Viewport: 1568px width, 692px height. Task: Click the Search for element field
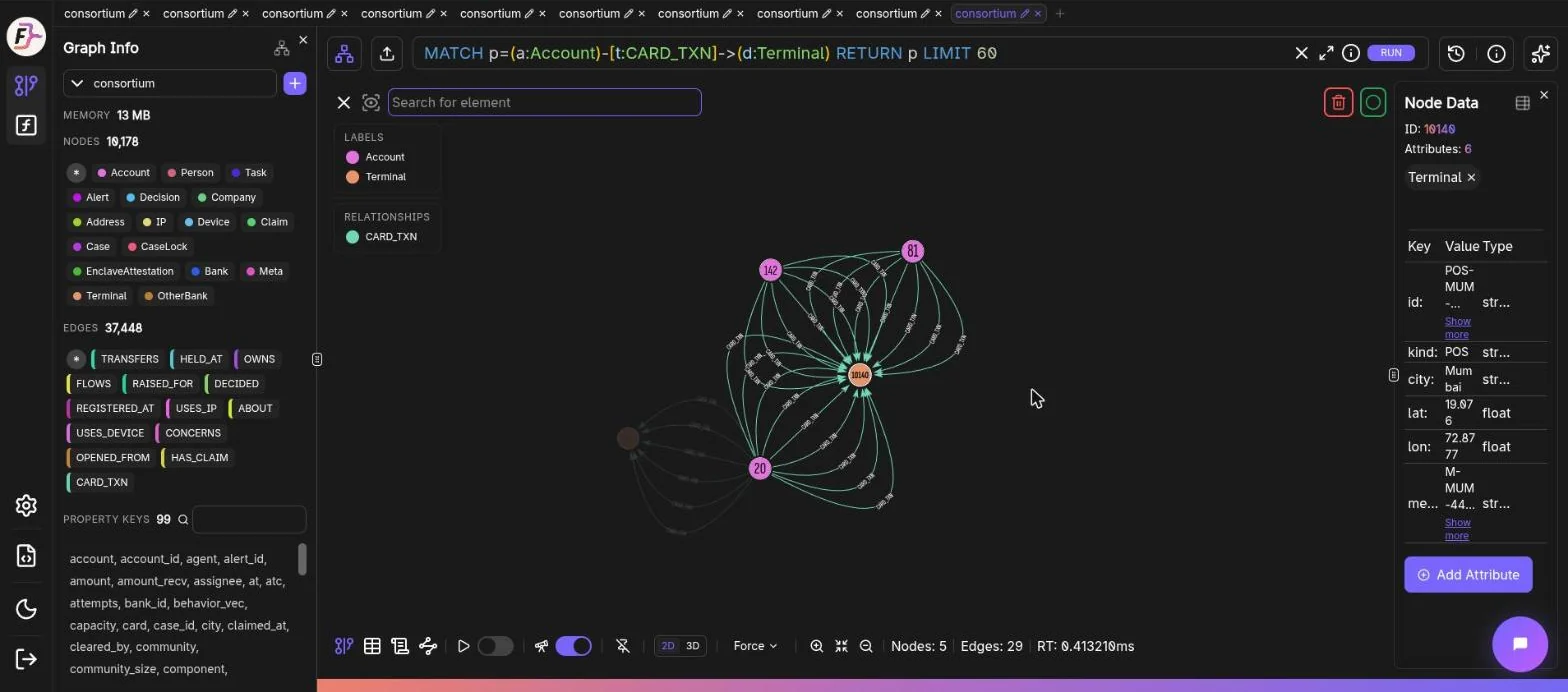(545, 102)
